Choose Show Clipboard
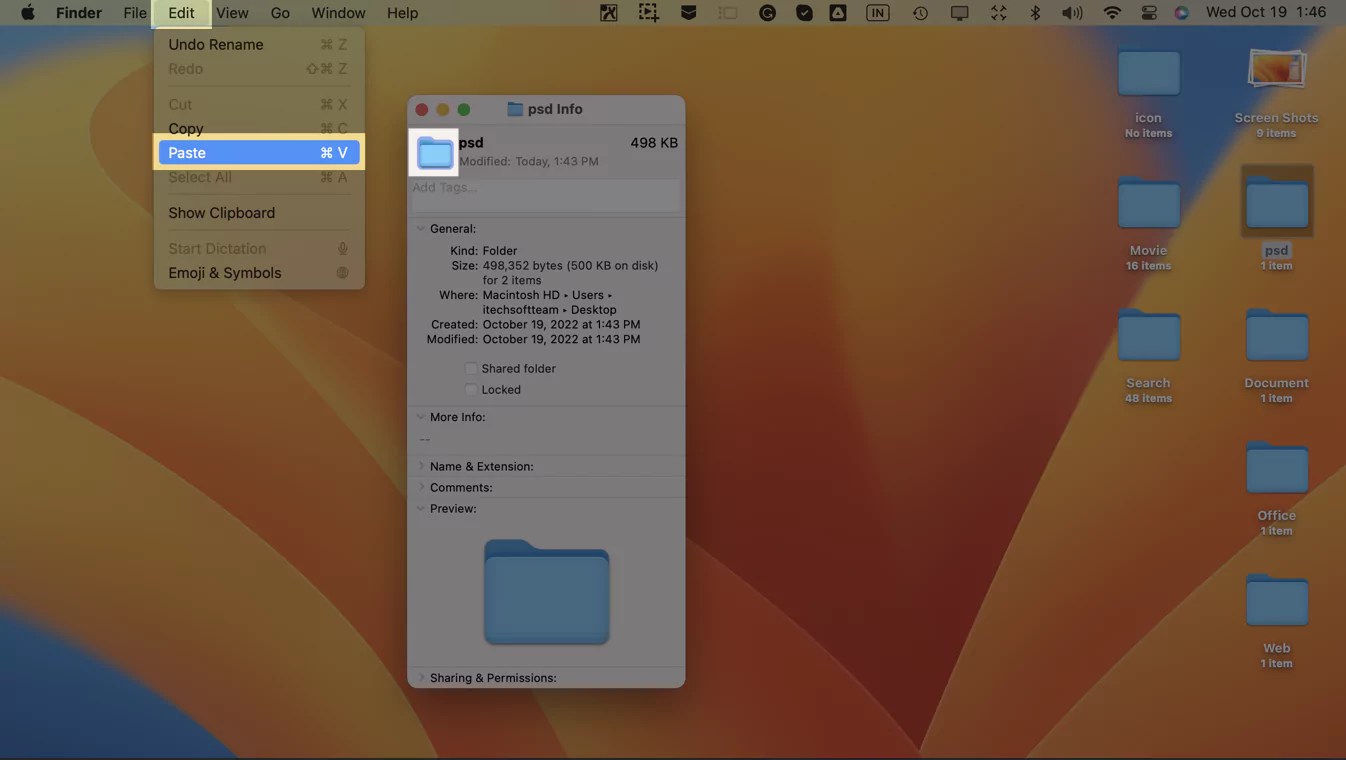Viewport: 1346px width, 760px height. click(x=221, y=212)
